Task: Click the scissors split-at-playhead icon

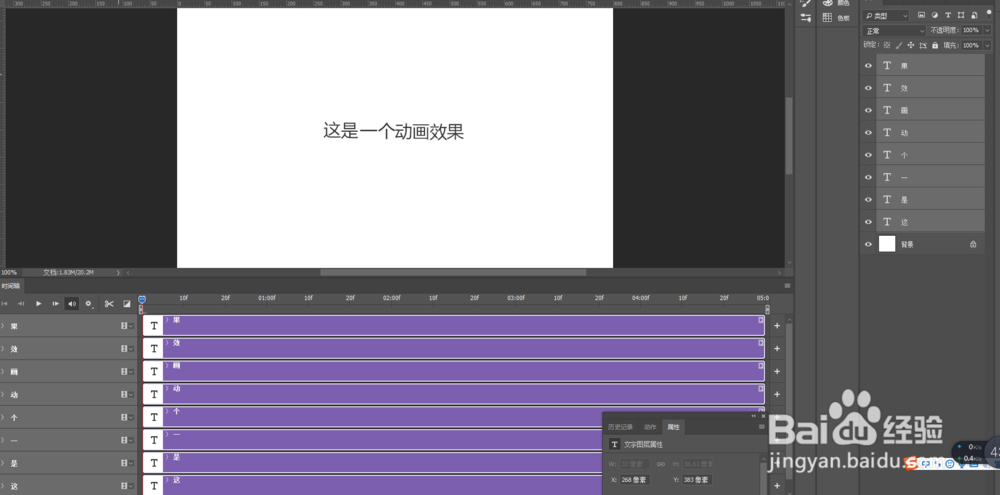Action: coord(109,304)
